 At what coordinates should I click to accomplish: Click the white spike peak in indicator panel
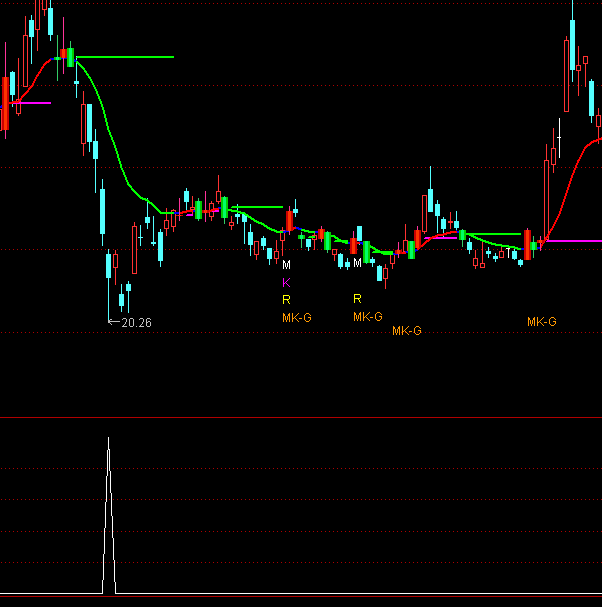click(109, 440)
